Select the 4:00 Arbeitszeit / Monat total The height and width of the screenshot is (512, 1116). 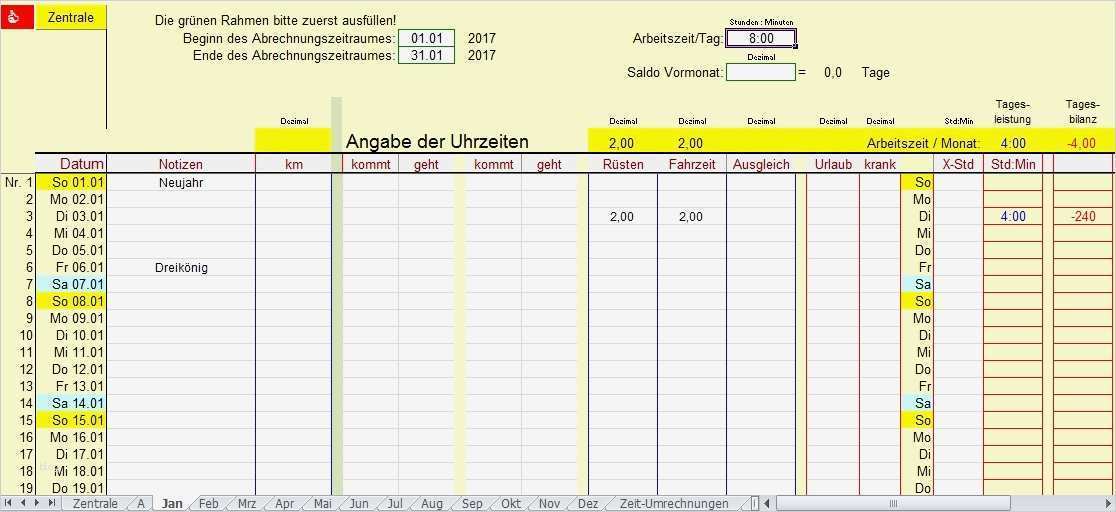pos(1013,143)
